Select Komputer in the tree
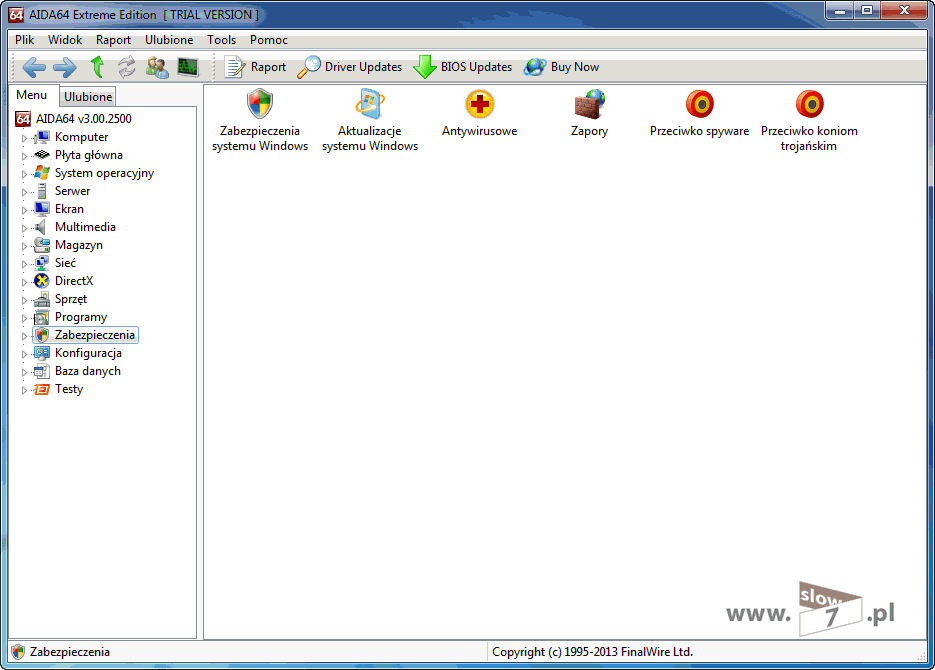This screenshot has height=670, width=935. 81,137
